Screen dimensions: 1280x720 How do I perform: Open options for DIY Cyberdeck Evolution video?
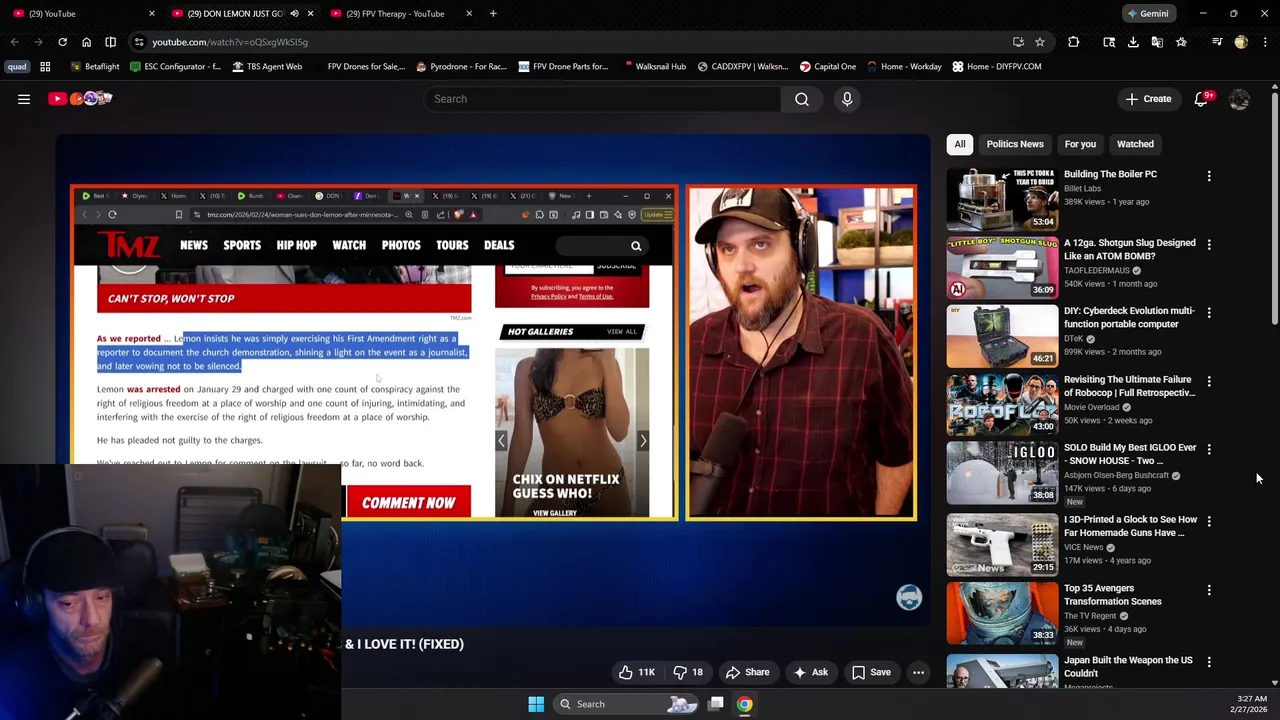pyautogui.click(x=1209, y=312)
